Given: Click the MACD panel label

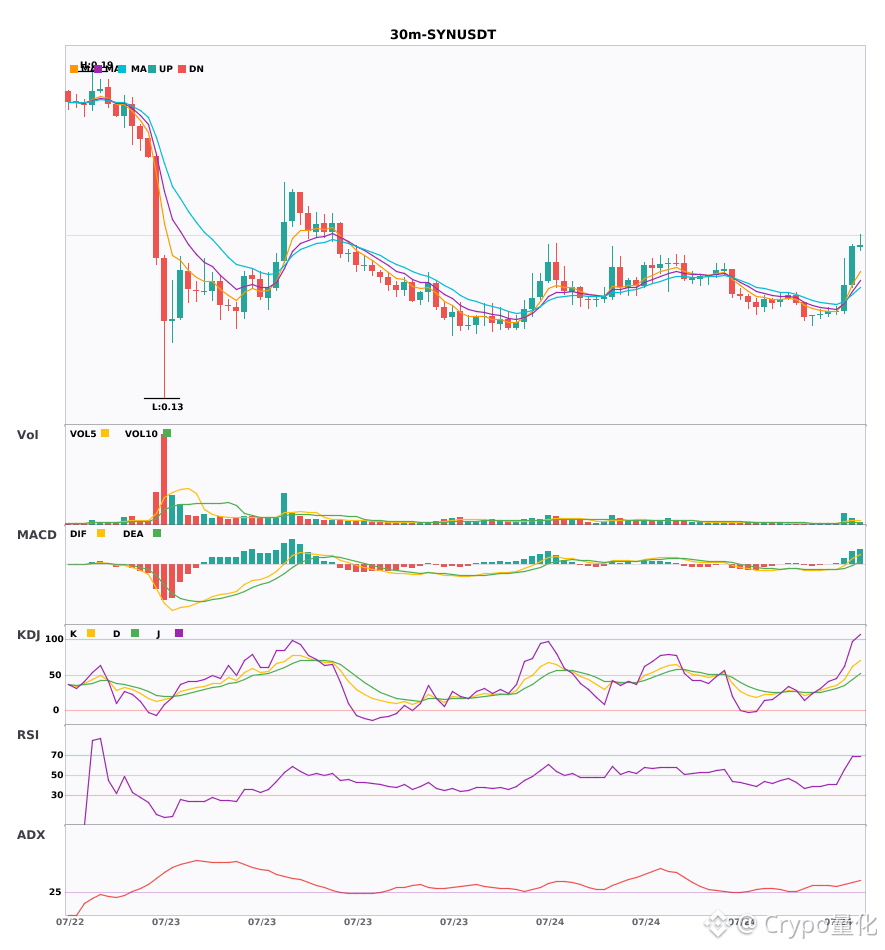Looking at the screenshot, I should click(x=36, y=535).
